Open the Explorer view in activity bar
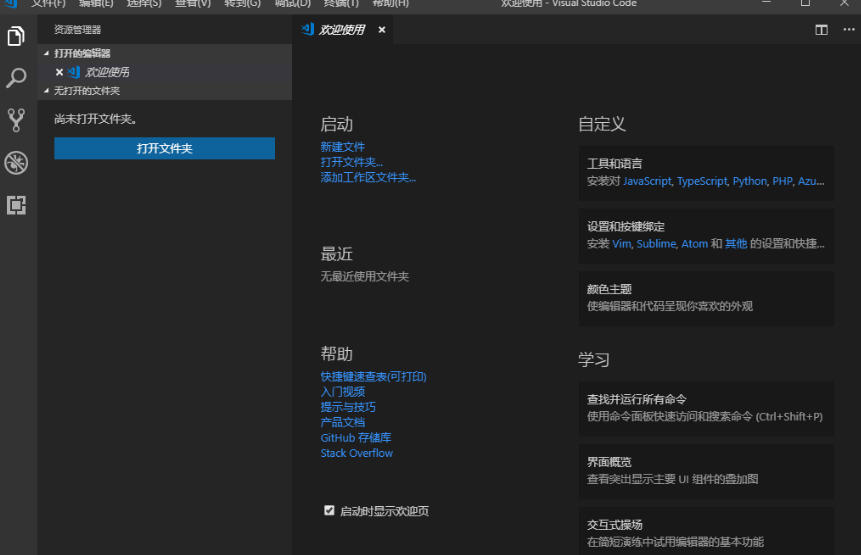 click(x=16, y=37)
